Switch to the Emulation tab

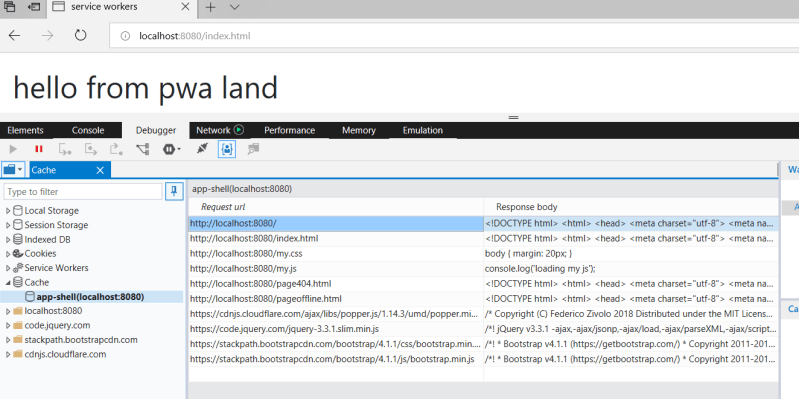tap(422, 130)
